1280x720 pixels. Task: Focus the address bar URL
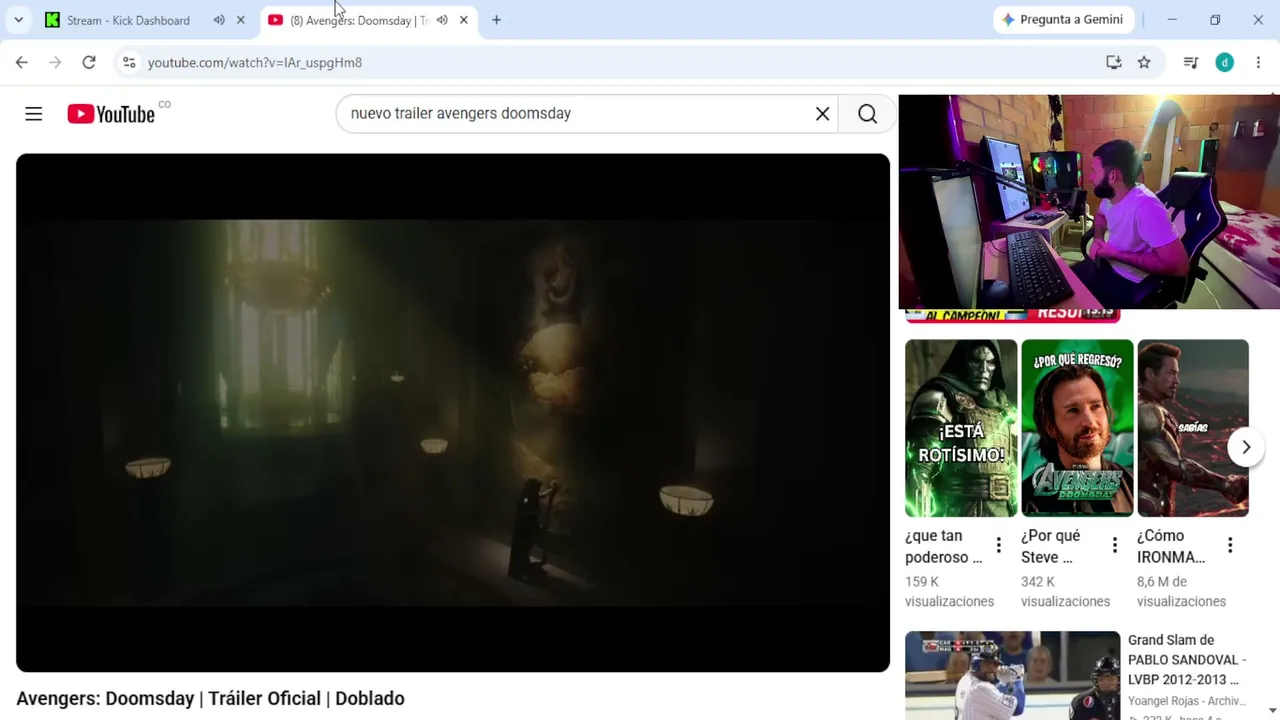click(255, 62)
